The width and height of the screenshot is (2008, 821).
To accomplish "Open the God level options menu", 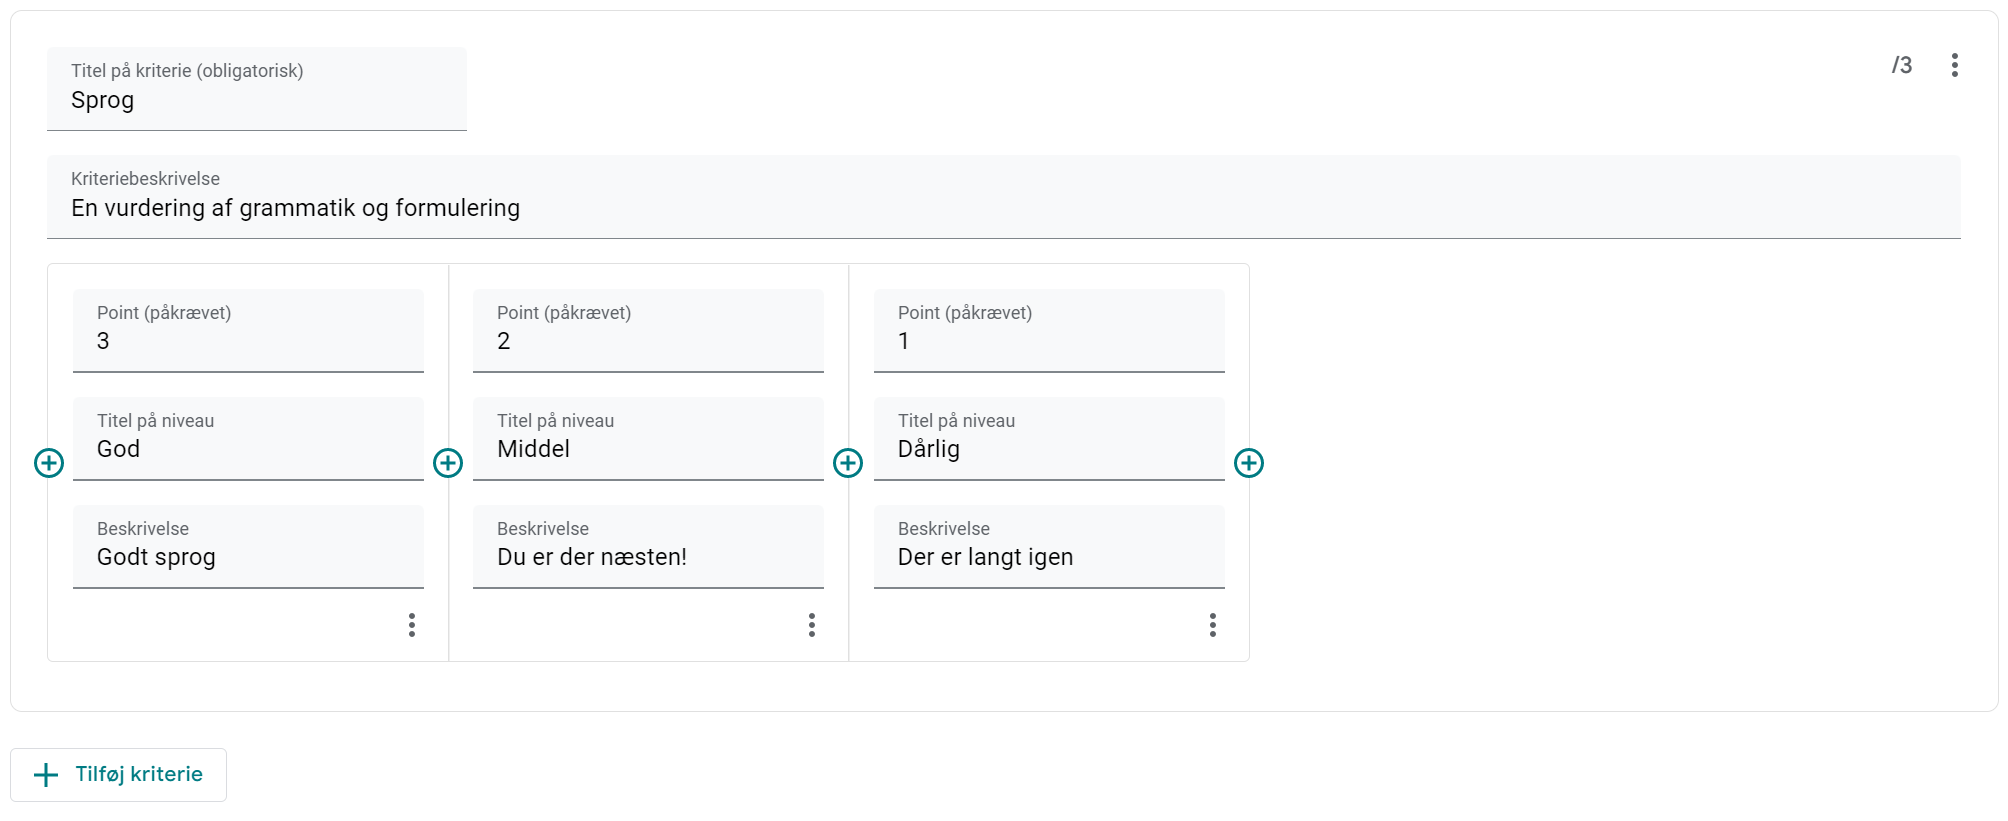I will (x=411, y=625).
